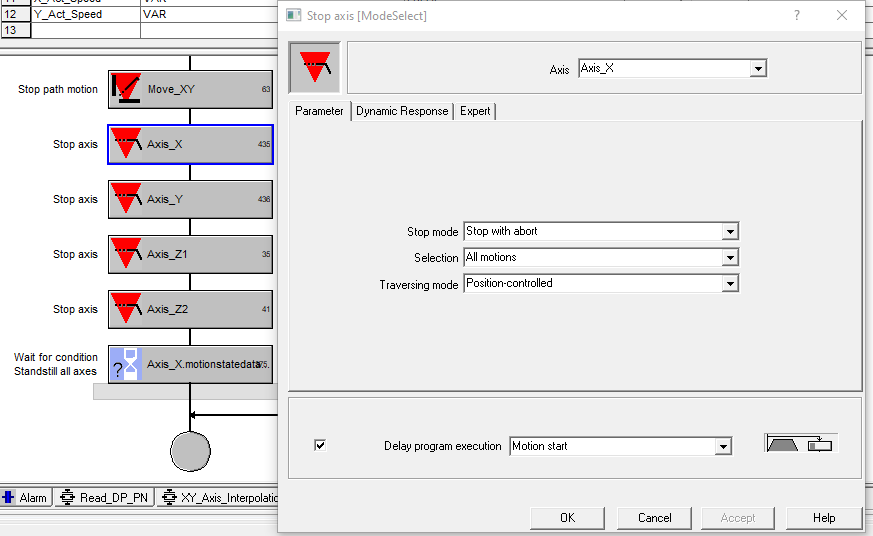Select the Axis_Z1 stop axis icon
This screenshot has width=873, height=536.
click(x=126, y=254)
